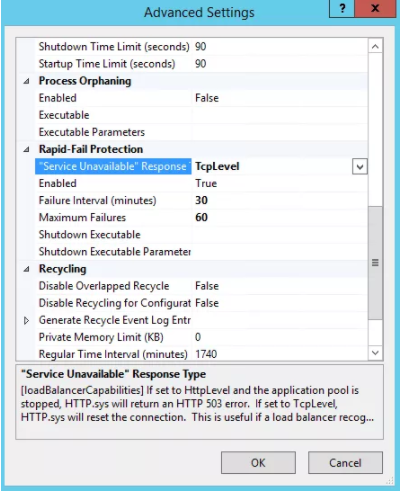The image size is (400, 491).
Task: Open the TcpLevel response type dropdown
Action: pyautogui.click(x=360, y=166)
